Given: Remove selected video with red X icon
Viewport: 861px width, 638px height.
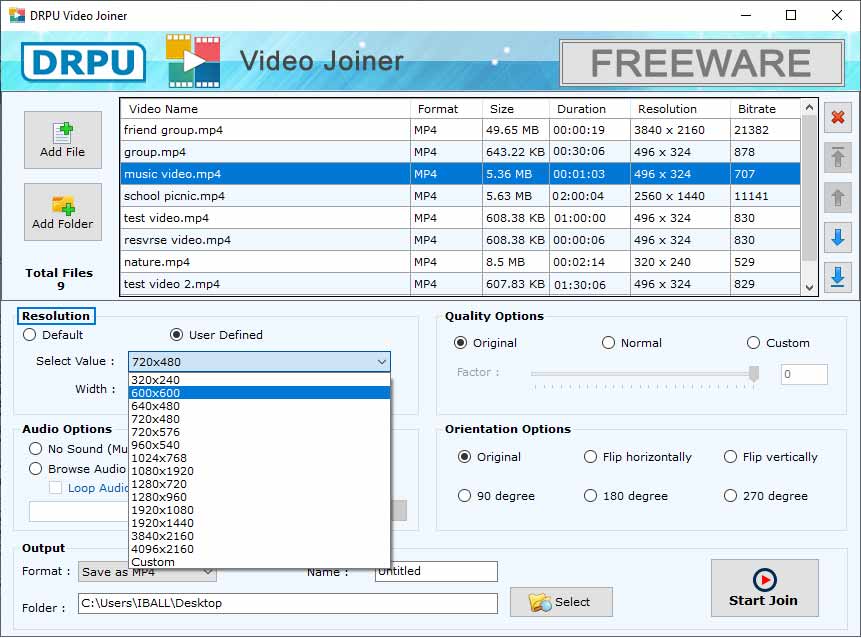Looking at the screenshot, I should pyautogui.click(x=837, y=117).
